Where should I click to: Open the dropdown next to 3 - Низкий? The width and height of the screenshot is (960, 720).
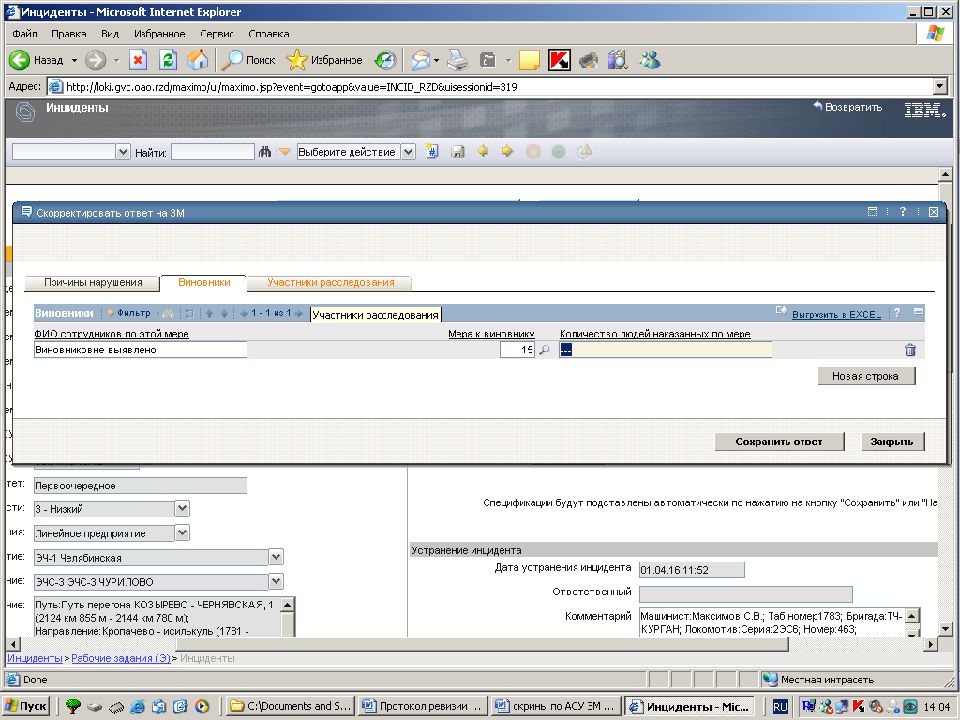[x=182, y=509]
